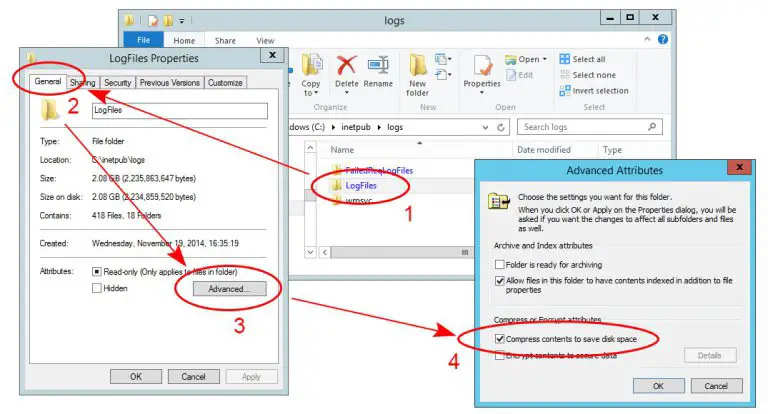This screenshot has width=768, height=414.
Task: Click the horizontal scrollbar in the file list
Action: pos(402,252)
